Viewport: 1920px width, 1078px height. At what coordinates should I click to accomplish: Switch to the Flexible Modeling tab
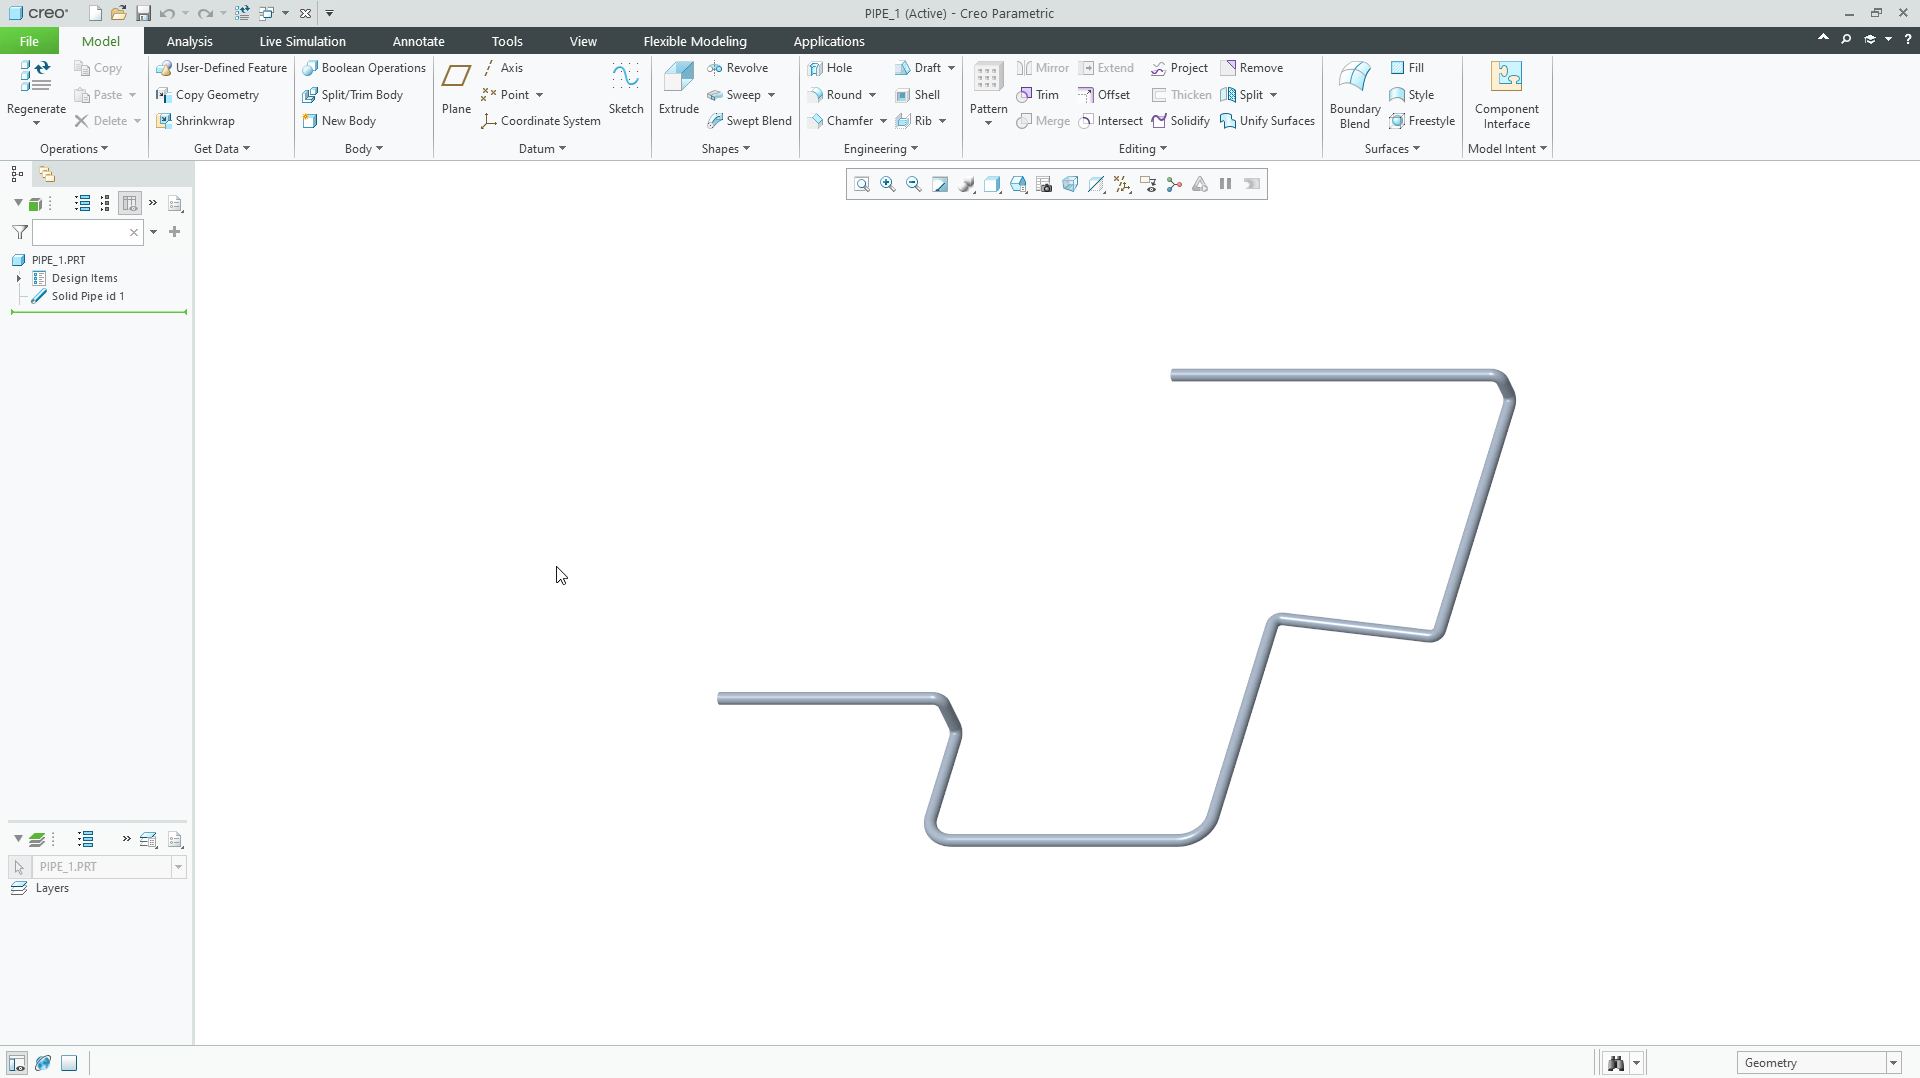coord(695,41)
